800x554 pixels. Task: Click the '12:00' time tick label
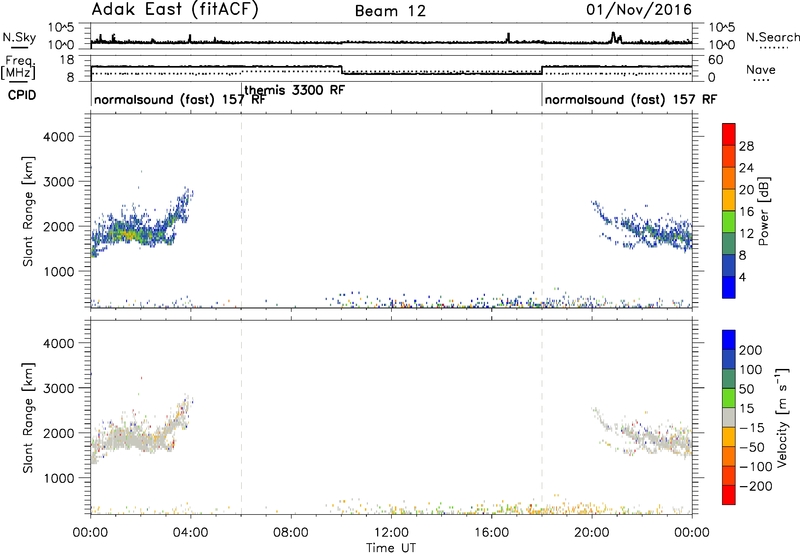[391, 533]
